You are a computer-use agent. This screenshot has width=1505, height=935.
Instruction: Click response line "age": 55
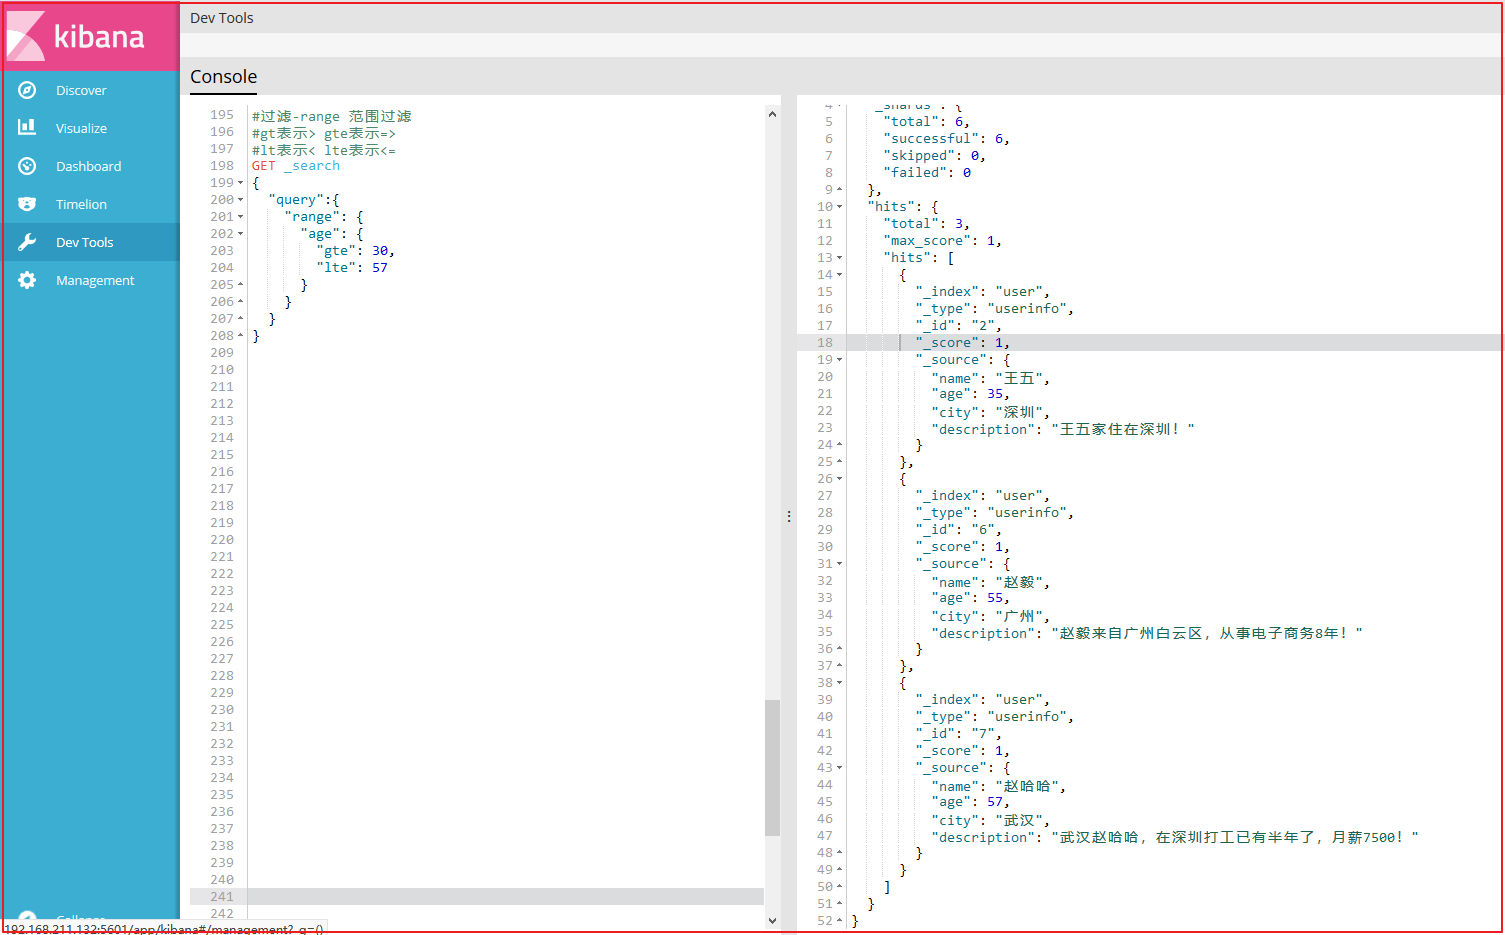coord(971,598)
